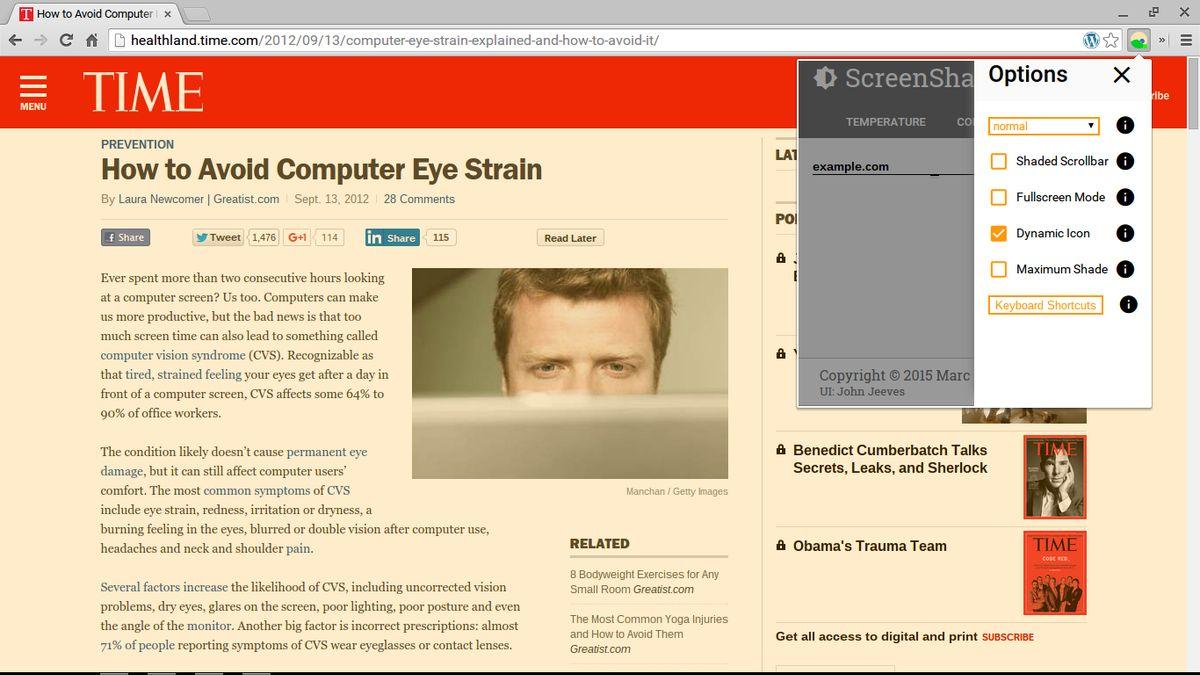Close the 'How to Avoid Computer' browser tab

tap(167, 14)
